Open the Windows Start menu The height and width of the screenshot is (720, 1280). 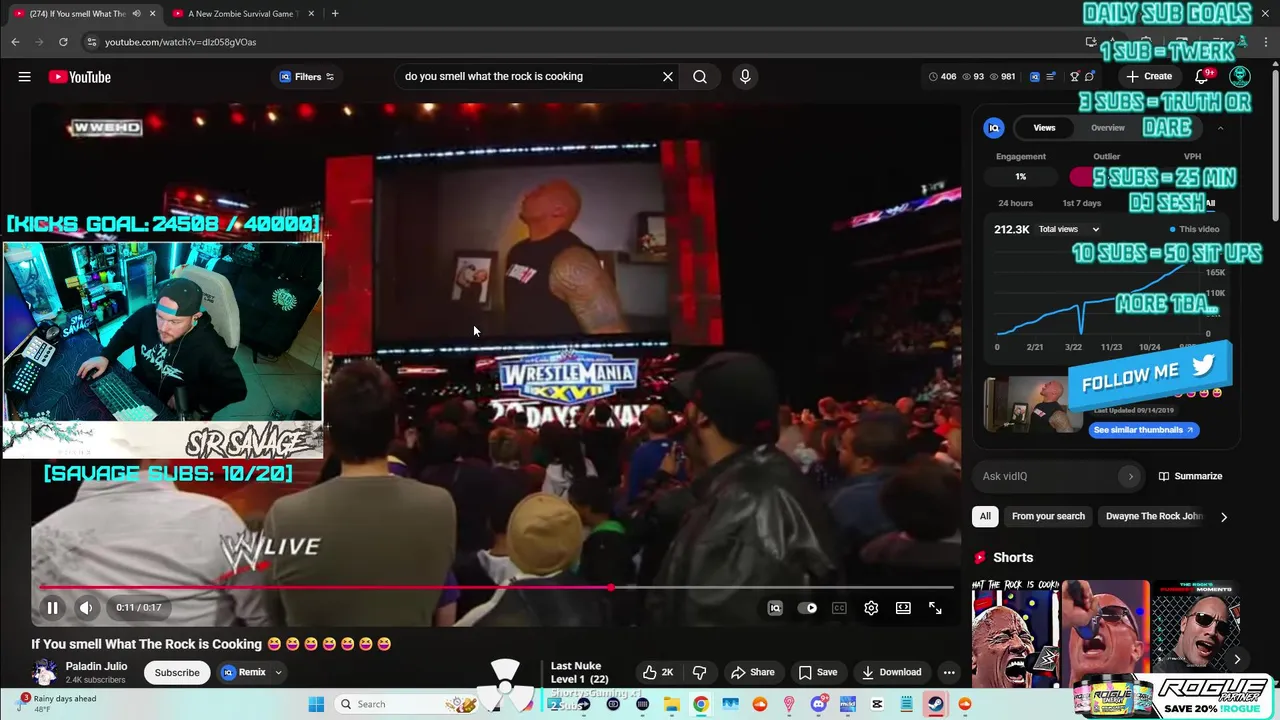coord(316,704)
